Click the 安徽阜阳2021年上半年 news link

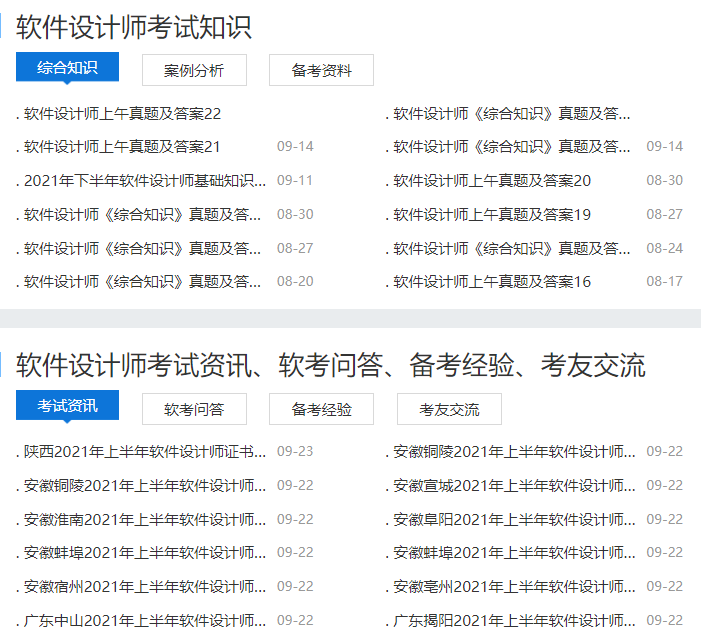[x=514, y=520]
